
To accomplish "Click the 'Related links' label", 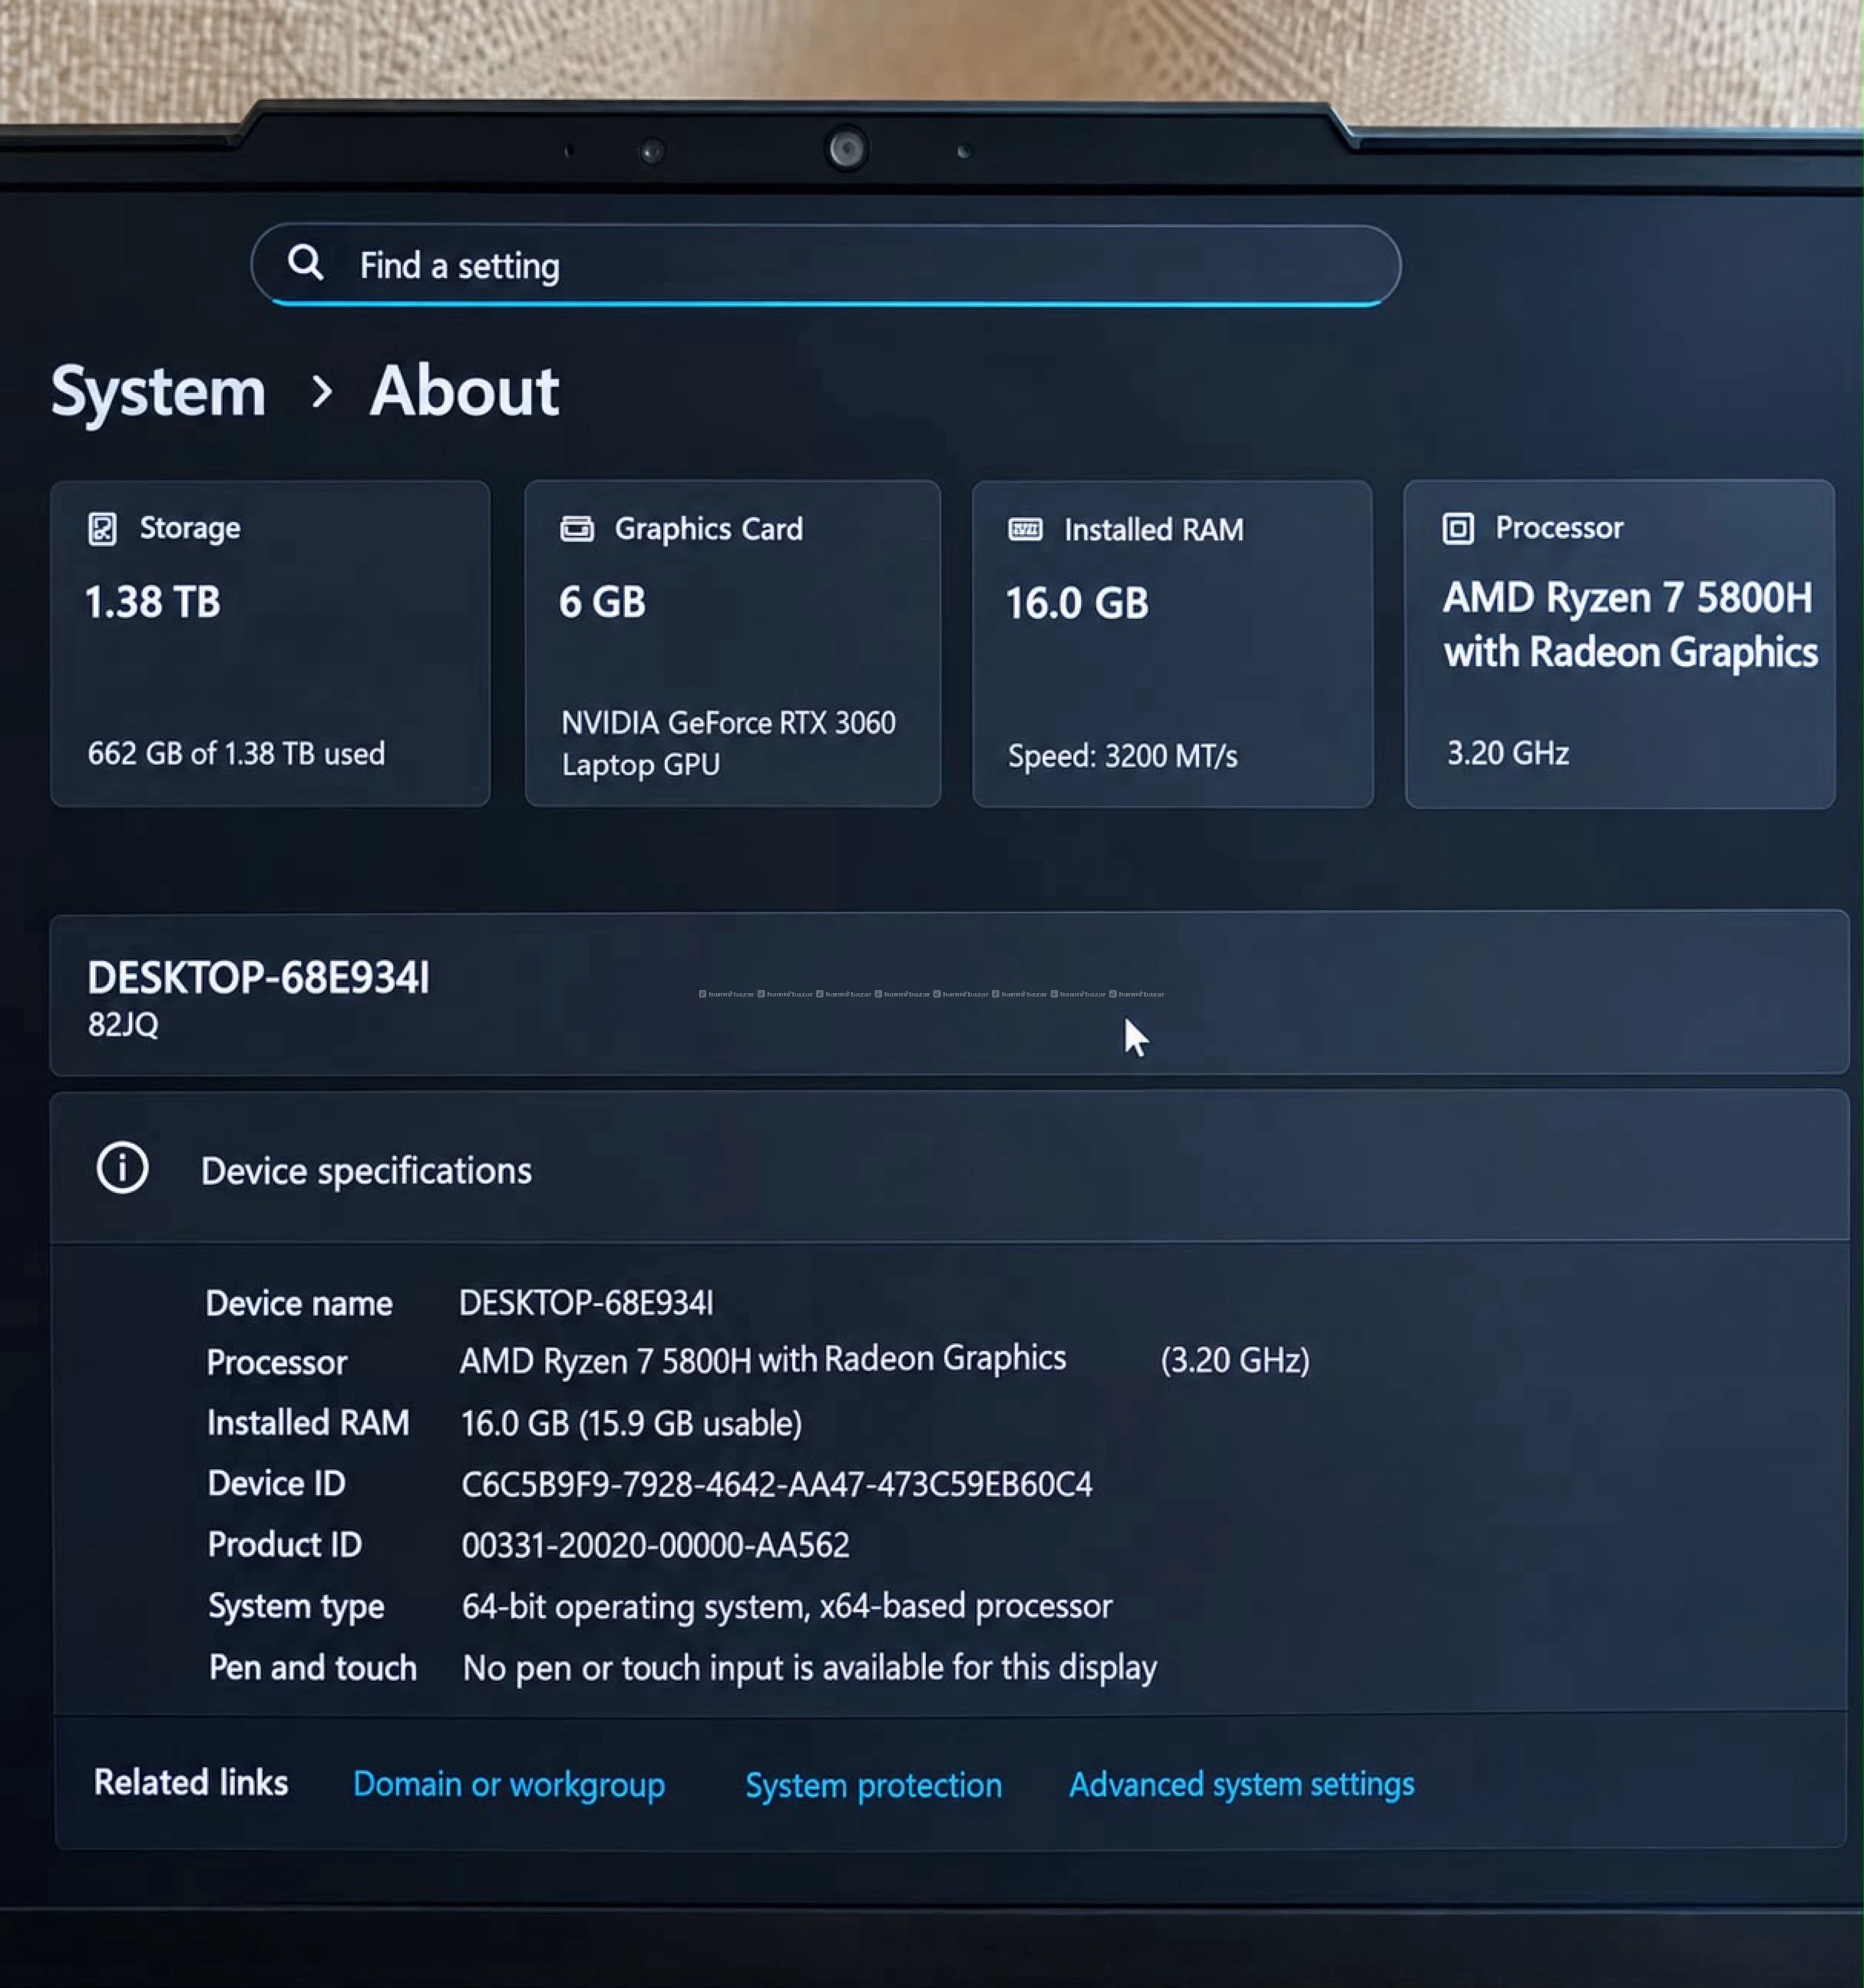I will coord(190,1783).
